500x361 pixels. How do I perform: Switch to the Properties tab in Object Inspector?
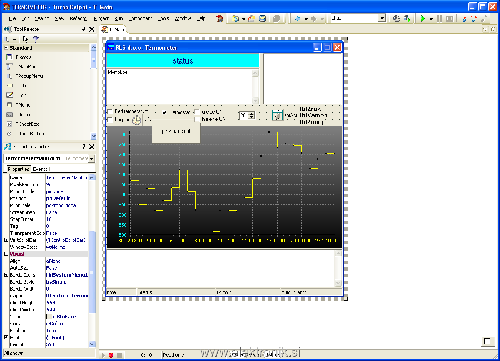point(18,169)
